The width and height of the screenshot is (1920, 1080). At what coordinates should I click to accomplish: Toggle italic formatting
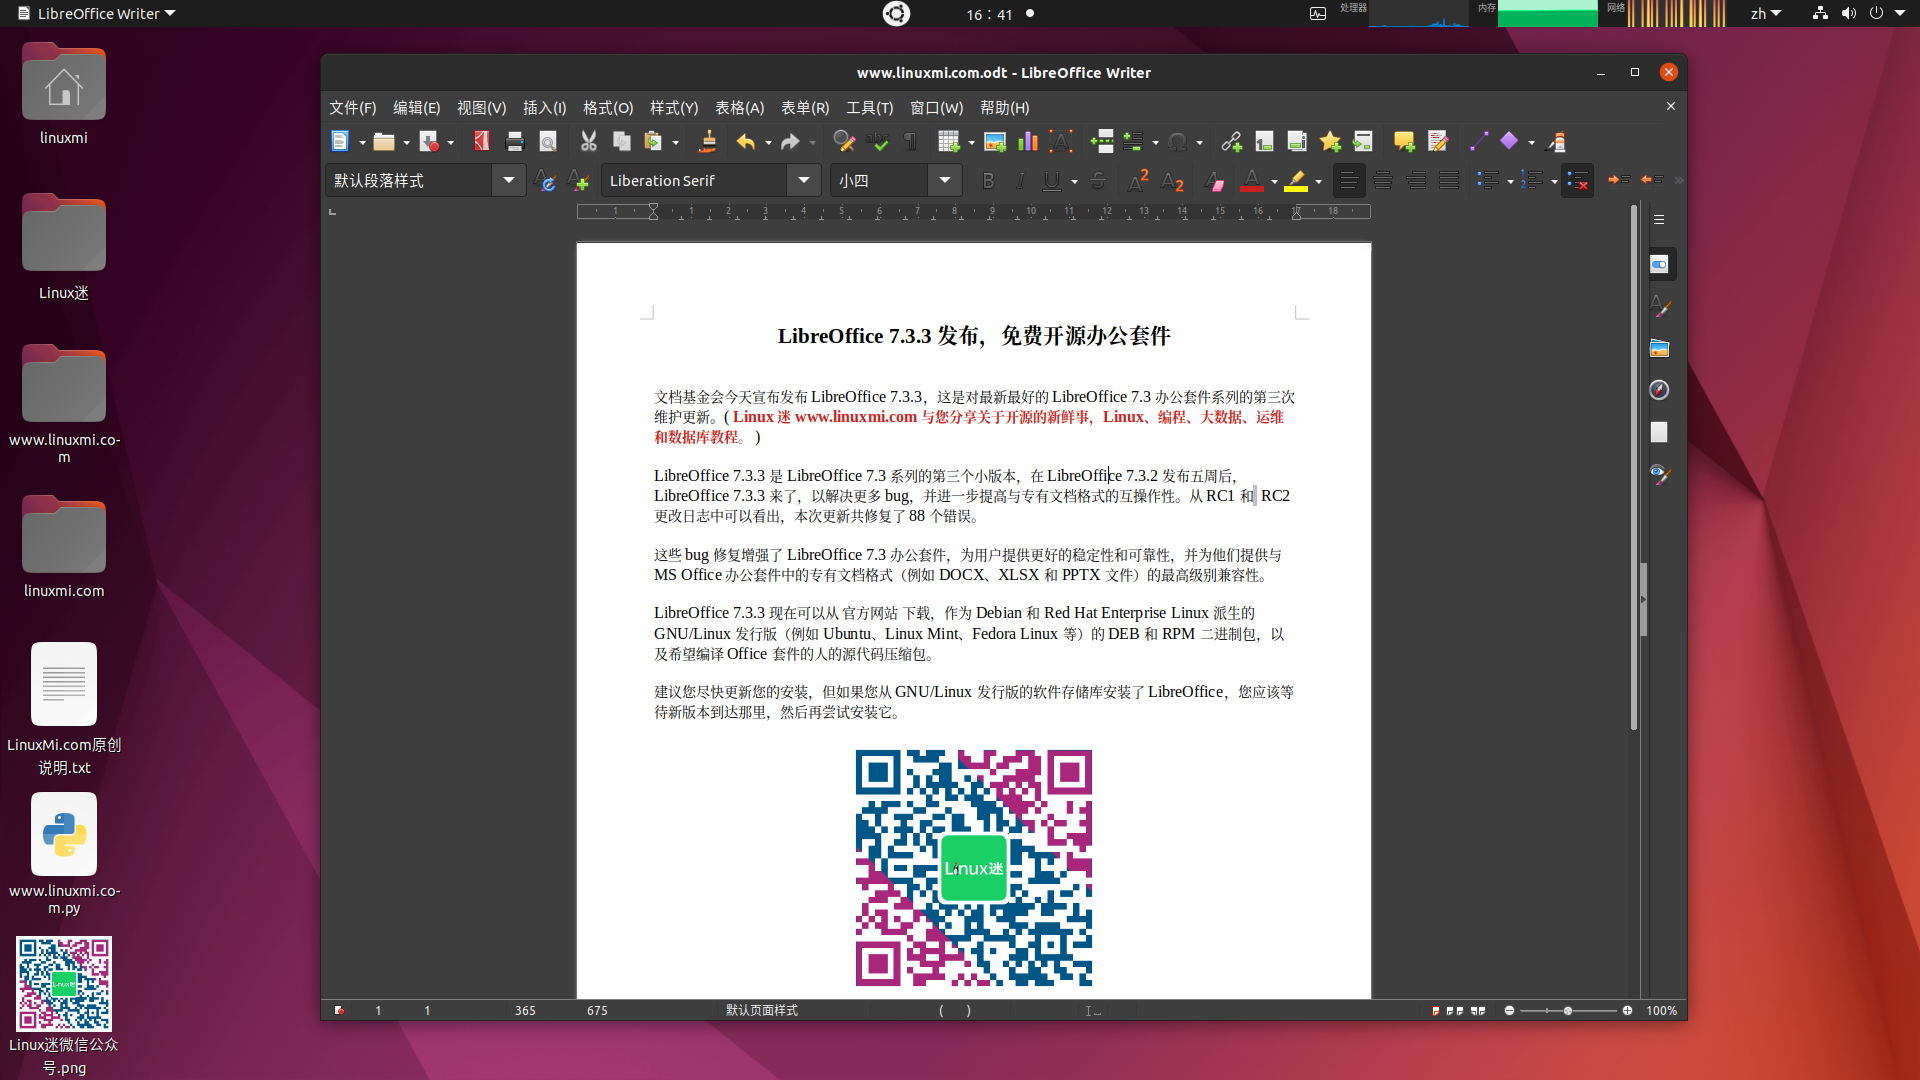coord(1021,181)
